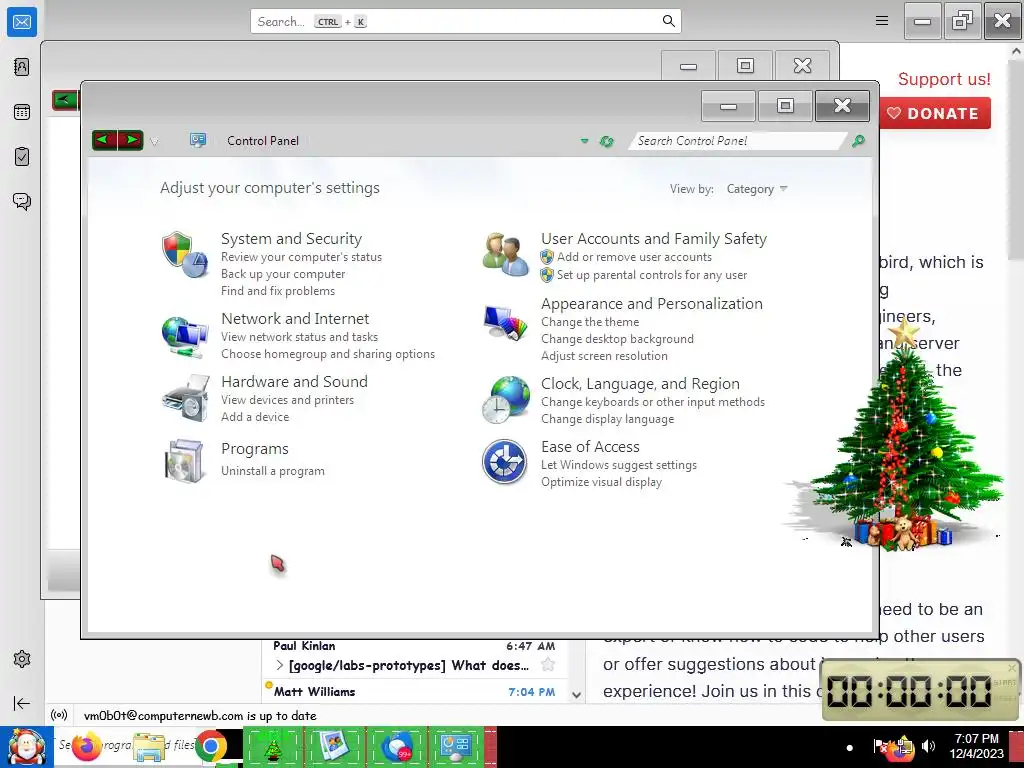Open recent pages dropdown next to nav arrows
The width and height of the screenshot is (1024, 768).
[x=154, y=141]
